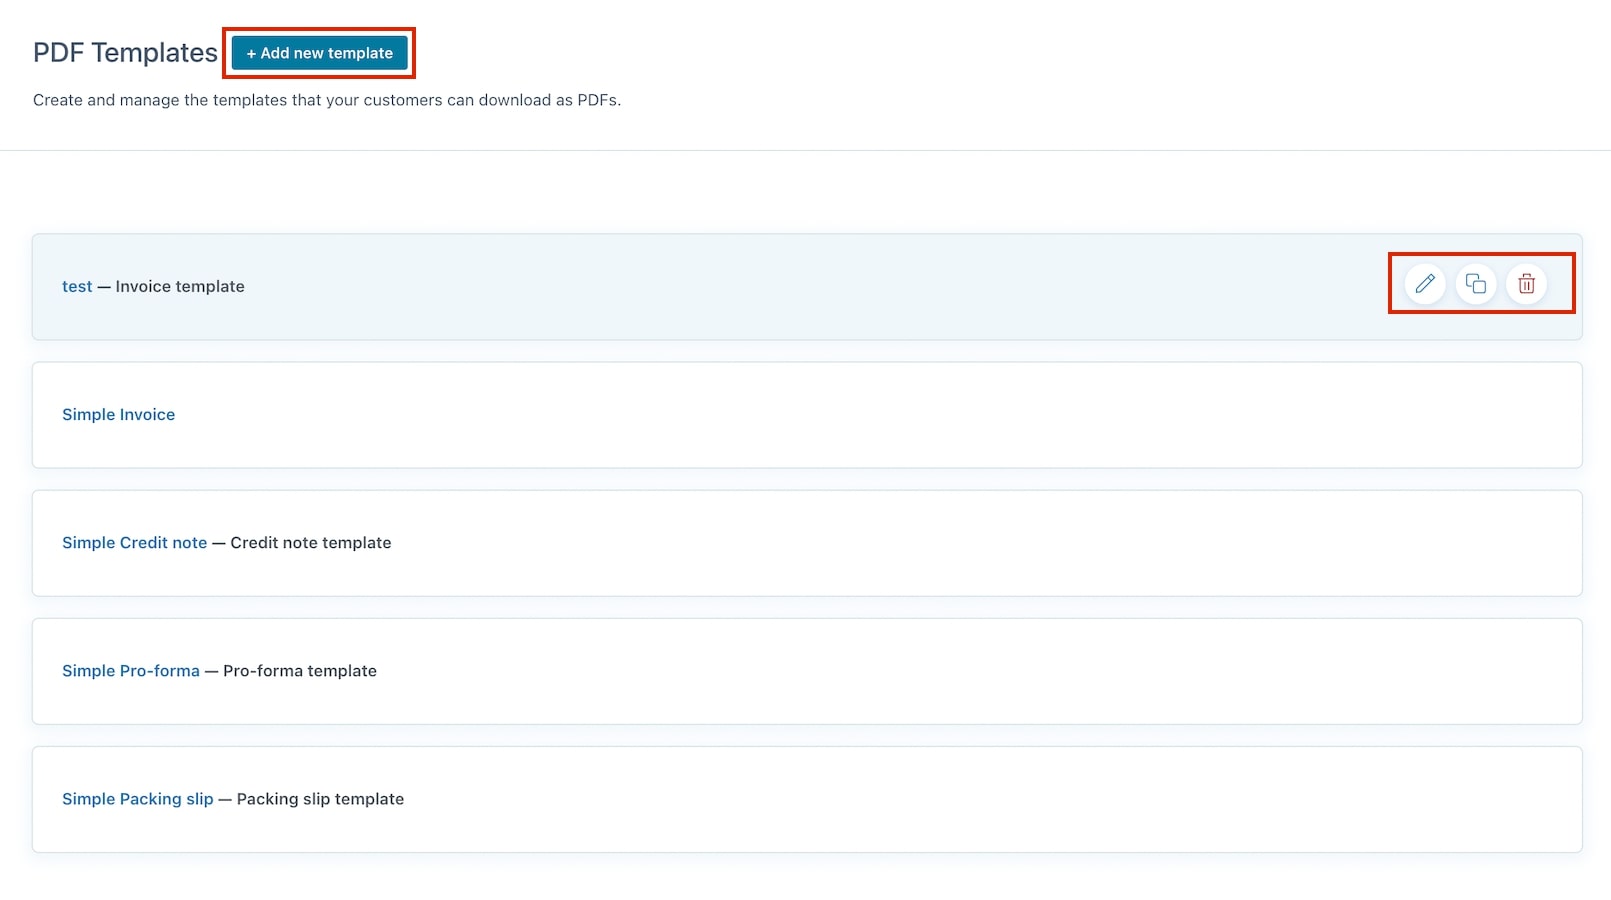The height and width of the screenshot is (900, 1611).
Task: Open the Simple Credit note template
Action: (134, 542)
